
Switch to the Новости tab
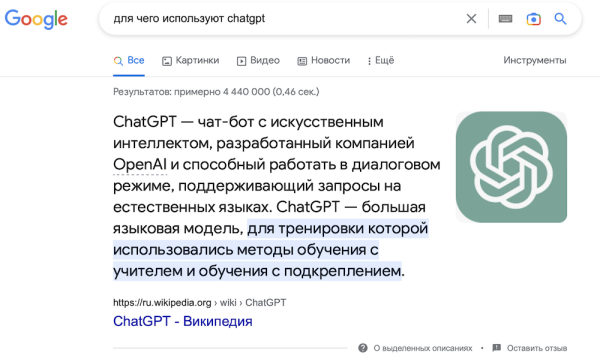pyautogui.click(x=324, y=60)
